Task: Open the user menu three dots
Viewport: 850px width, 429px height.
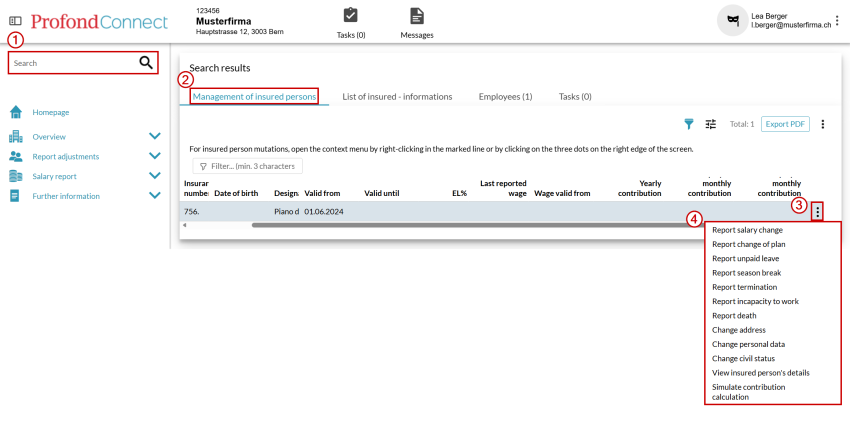Action: (839, 21)
